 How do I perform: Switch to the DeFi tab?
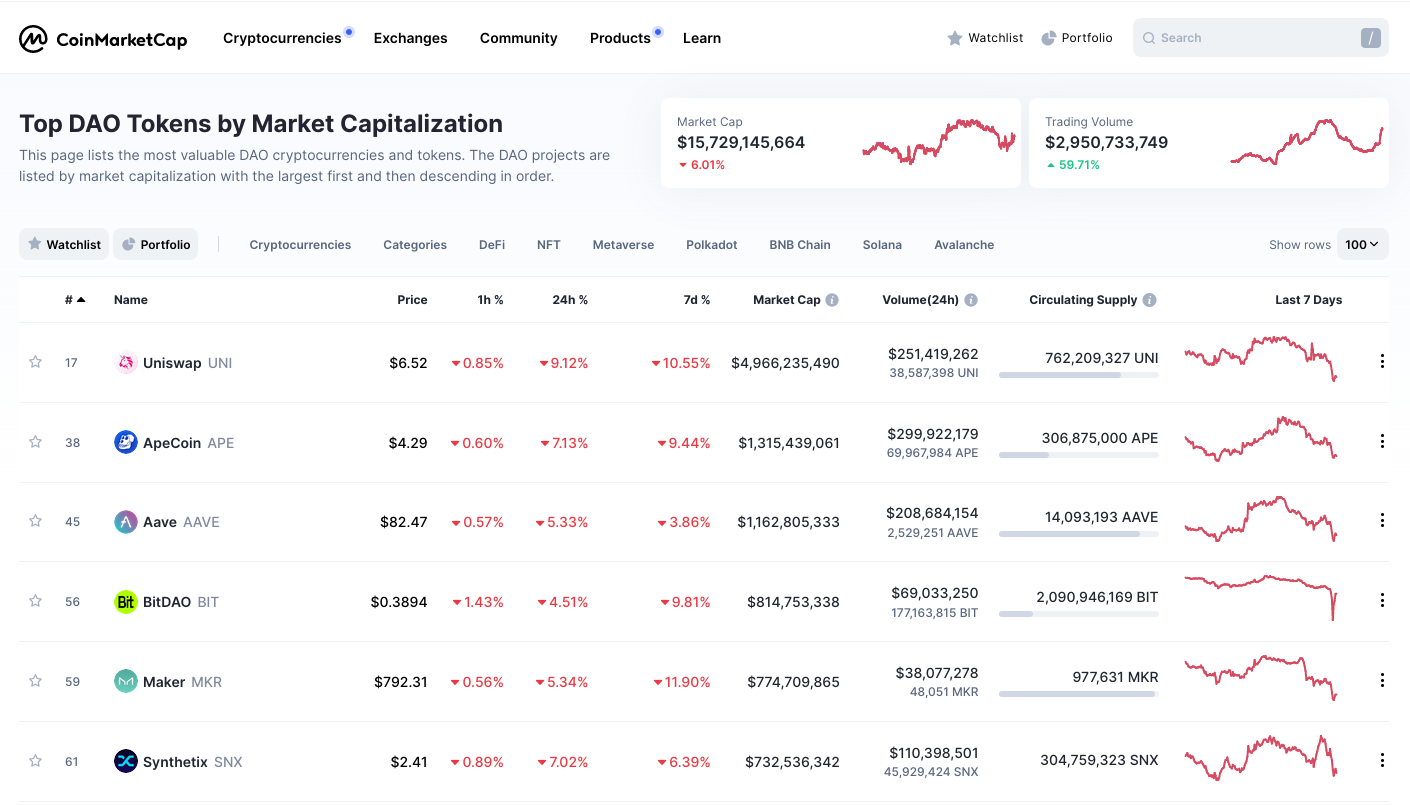[x=492, y=245]
